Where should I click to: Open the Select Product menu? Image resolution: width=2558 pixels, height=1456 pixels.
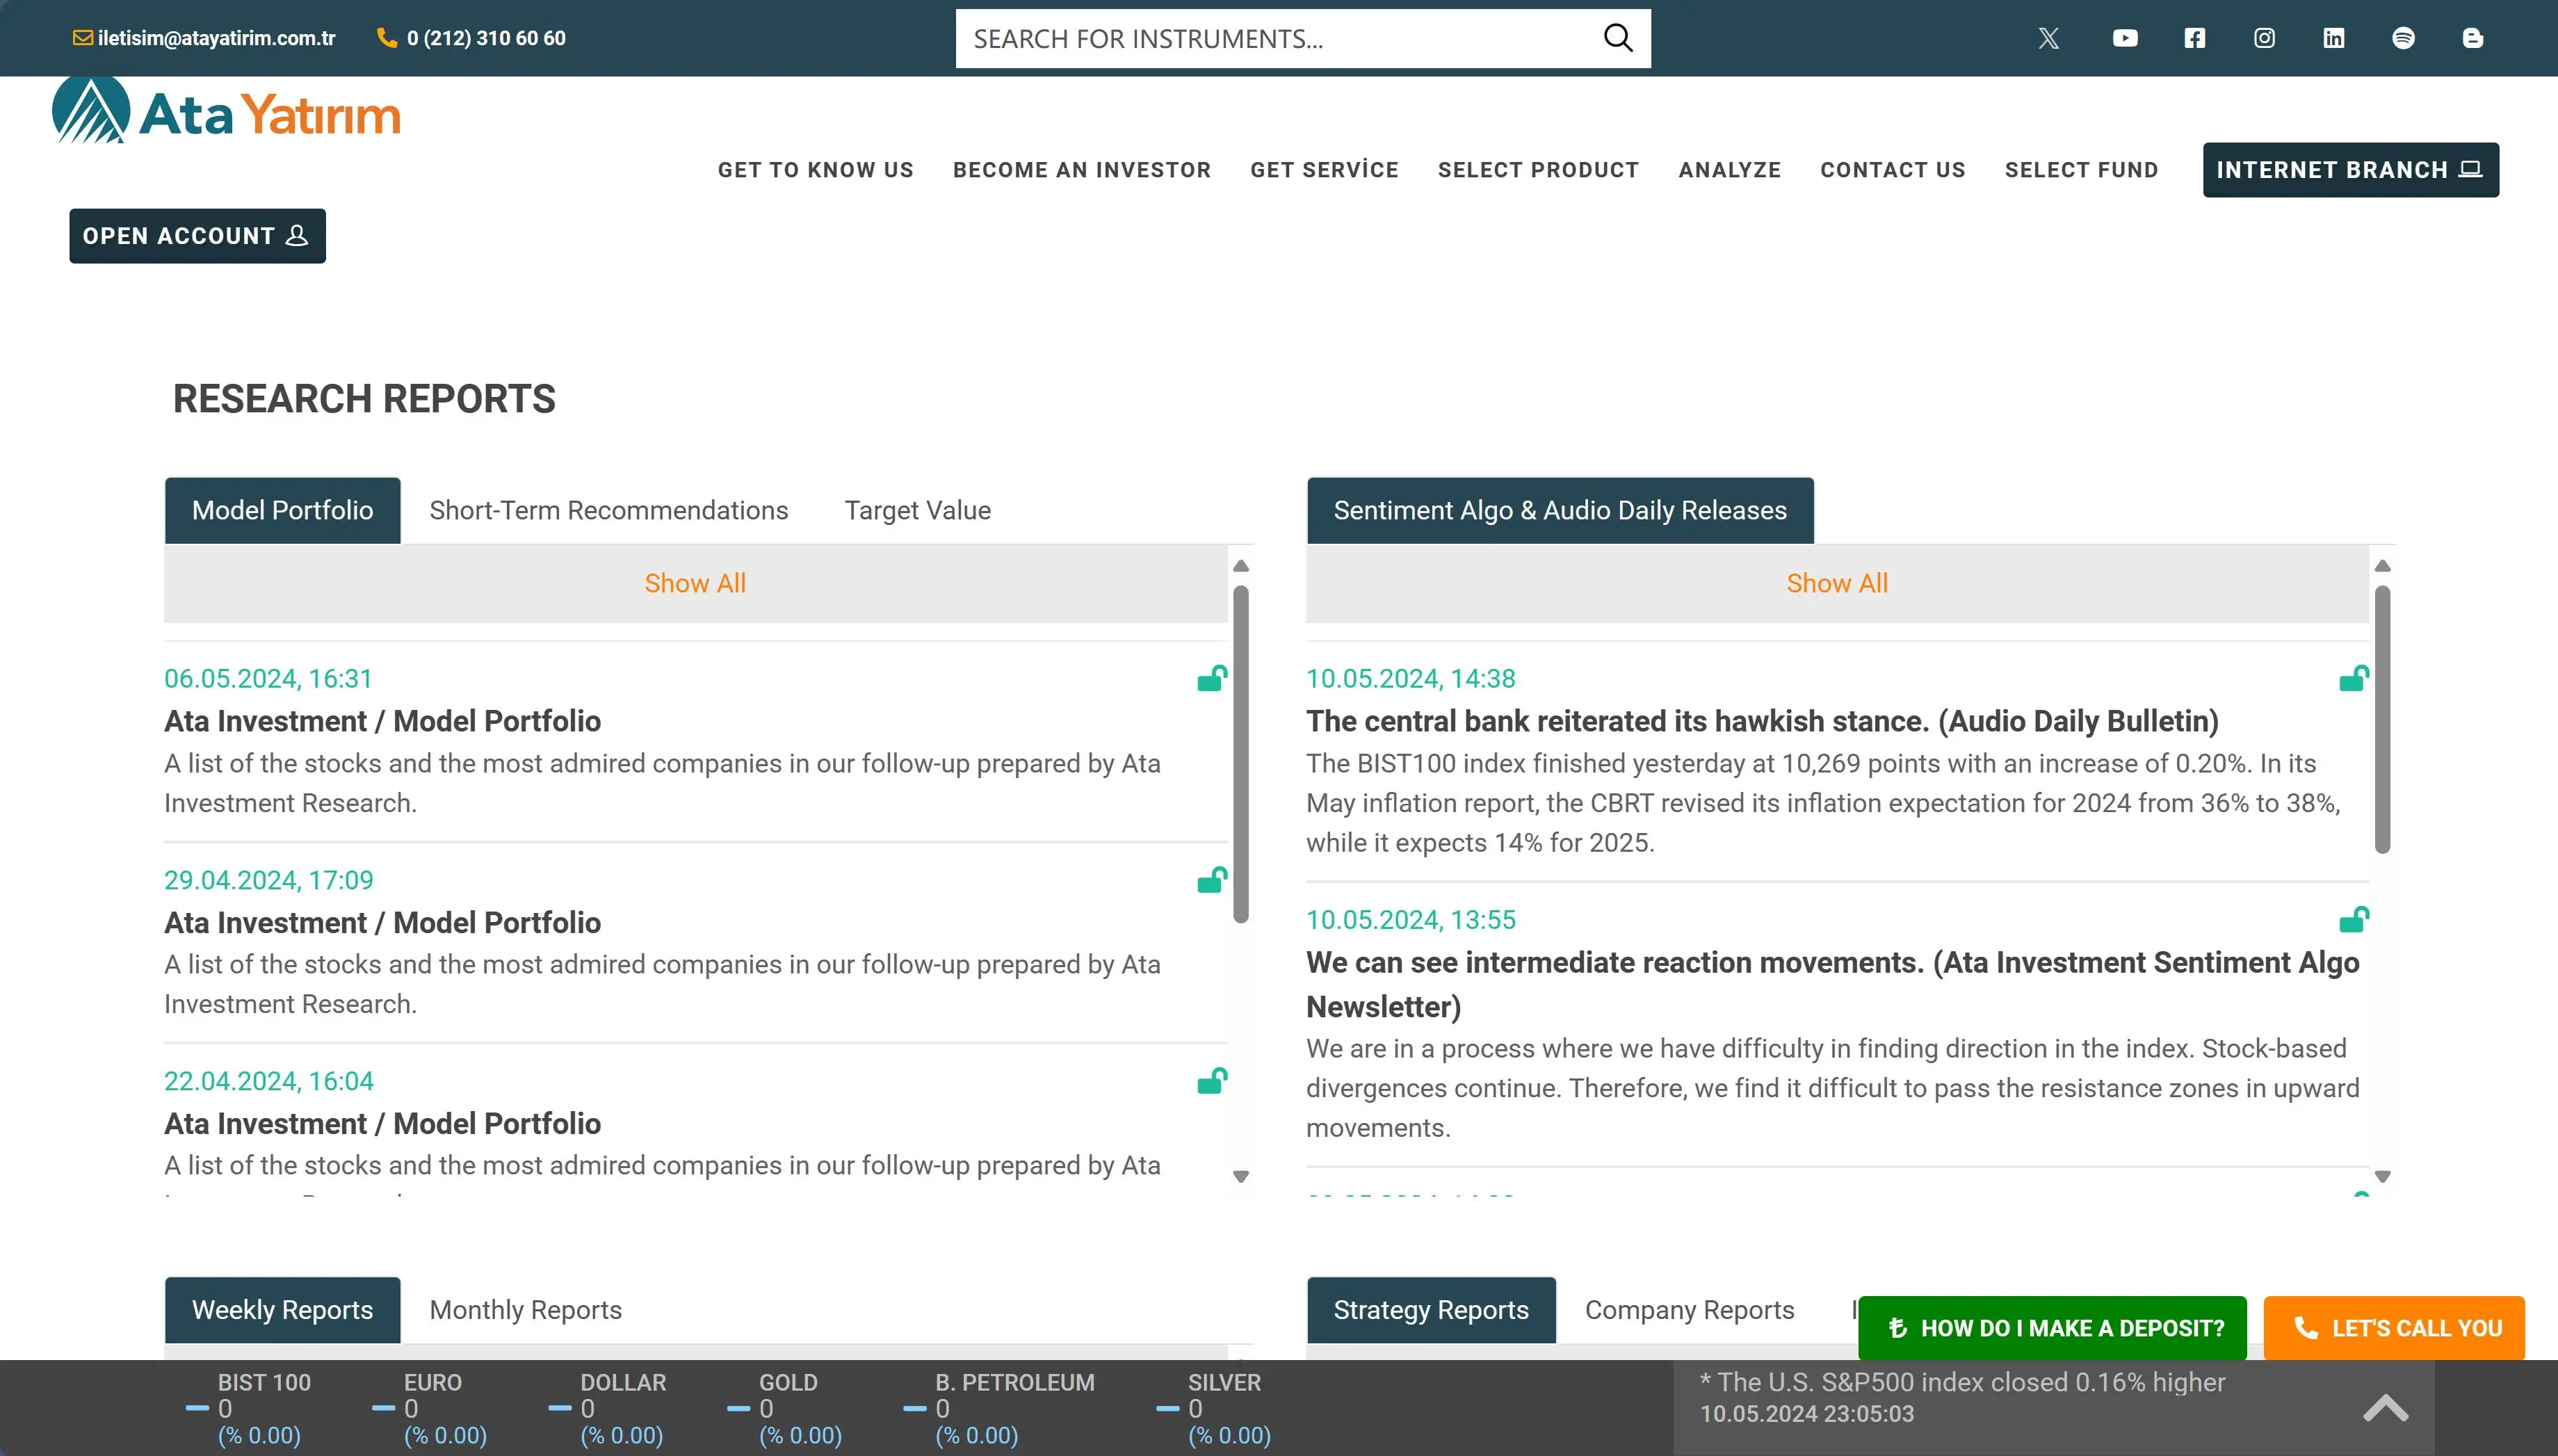(1538, 170)
